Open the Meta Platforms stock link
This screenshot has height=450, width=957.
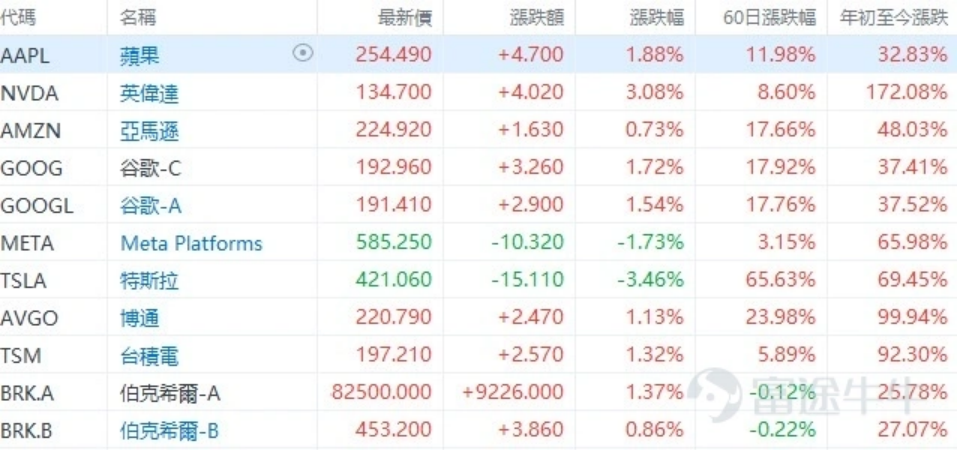pos(192,243)
